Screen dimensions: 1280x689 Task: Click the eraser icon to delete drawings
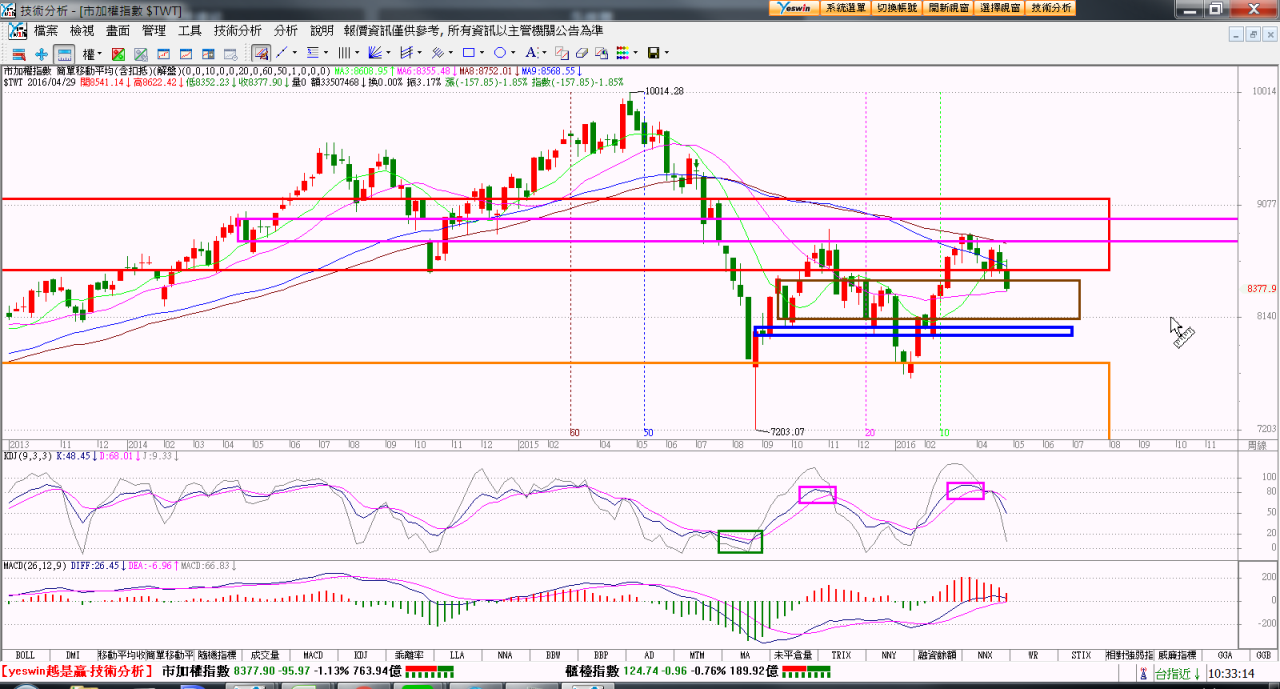point(581,53)
